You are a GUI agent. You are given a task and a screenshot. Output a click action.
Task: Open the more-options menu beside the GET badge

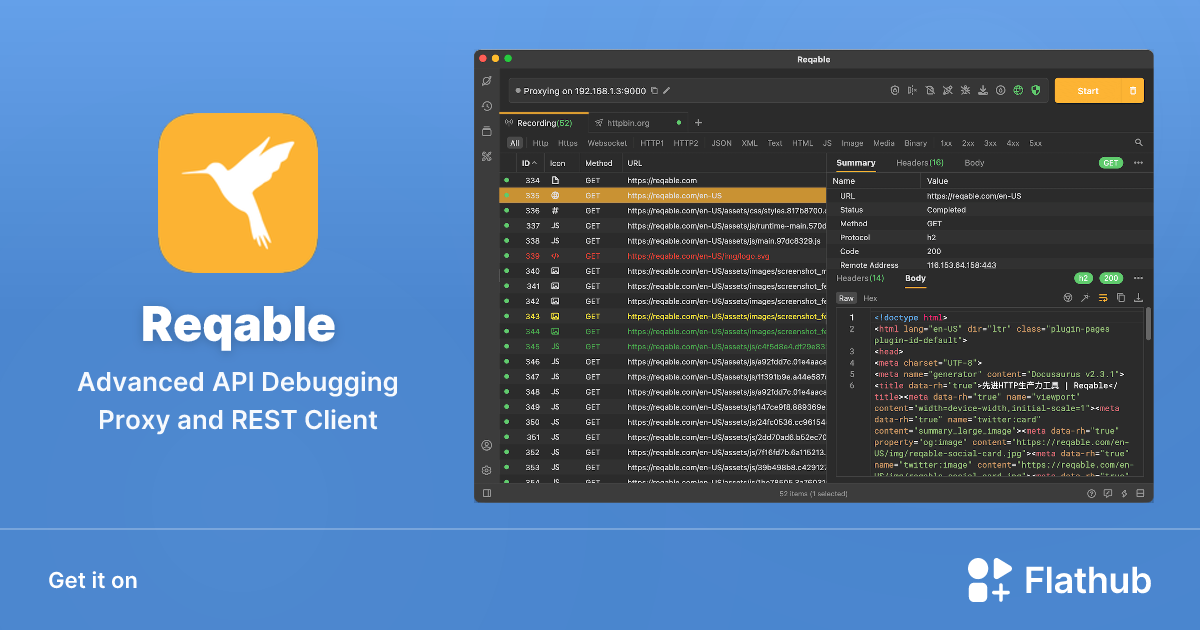point(1139,162)
